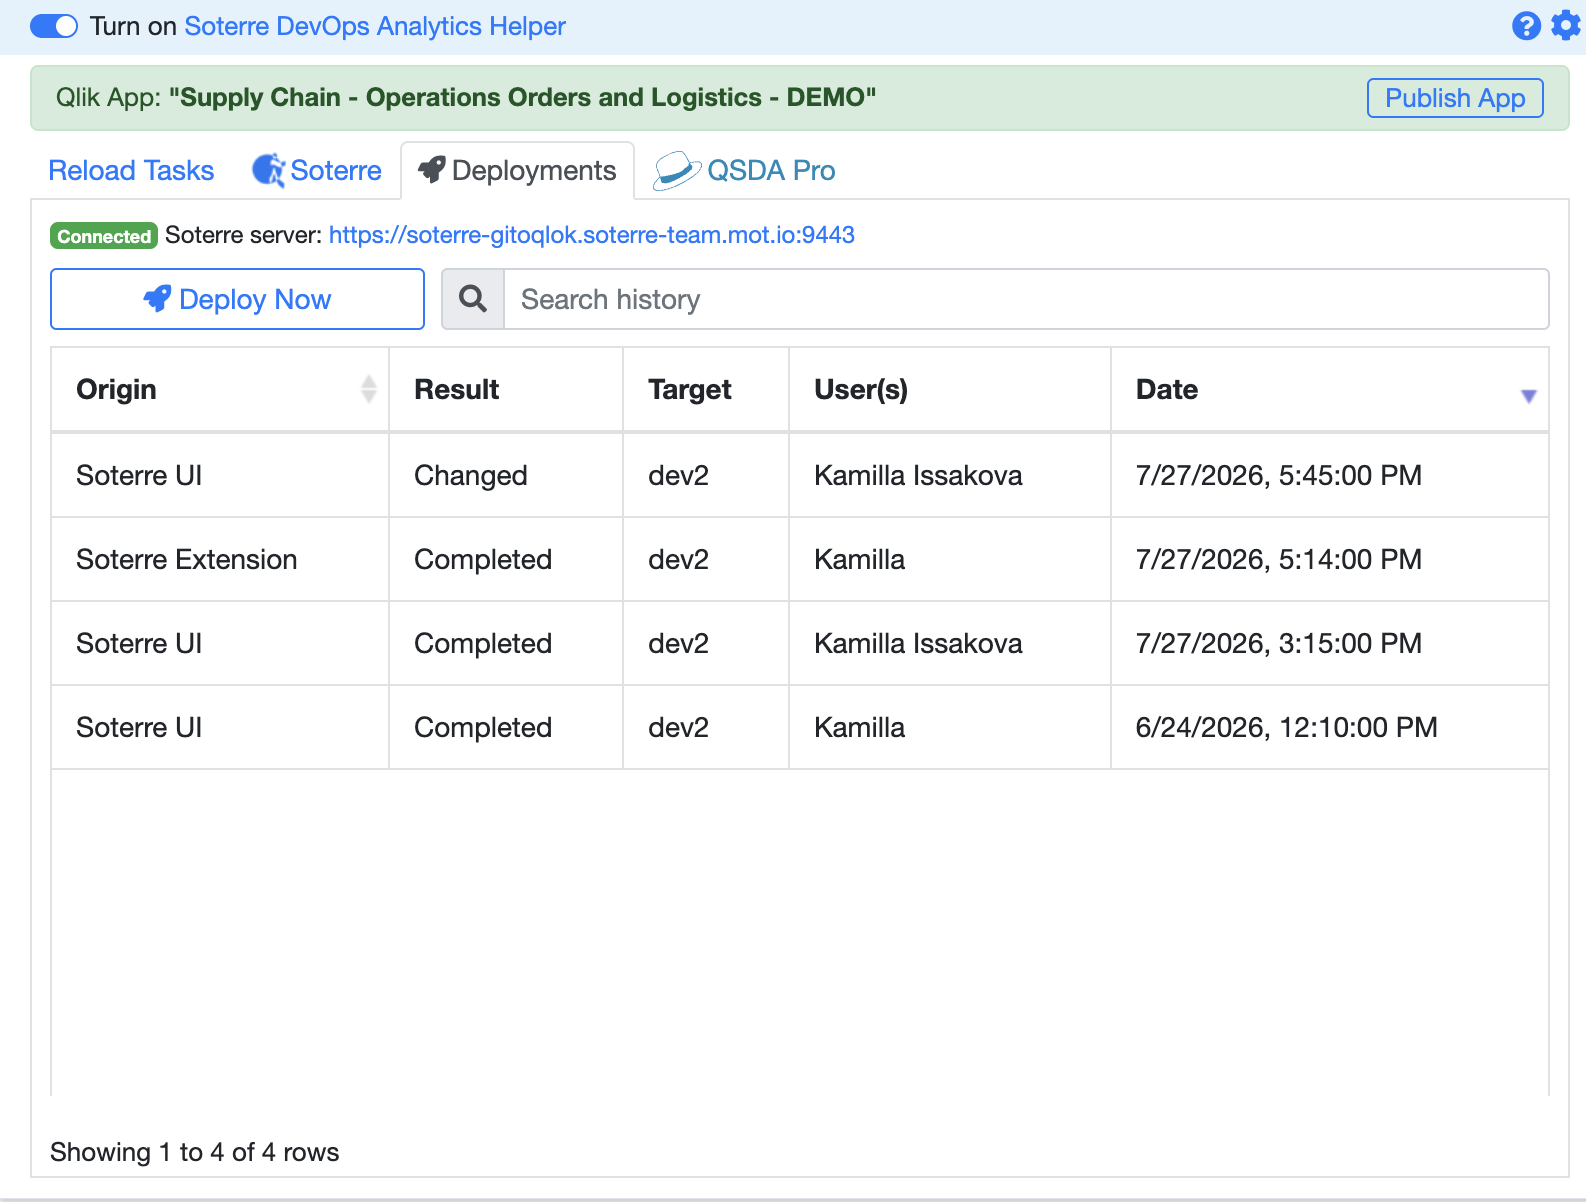This screenshot has height=1202, width=1586.
Task: Open the Soterre server URL link
Action: point(592,235)
